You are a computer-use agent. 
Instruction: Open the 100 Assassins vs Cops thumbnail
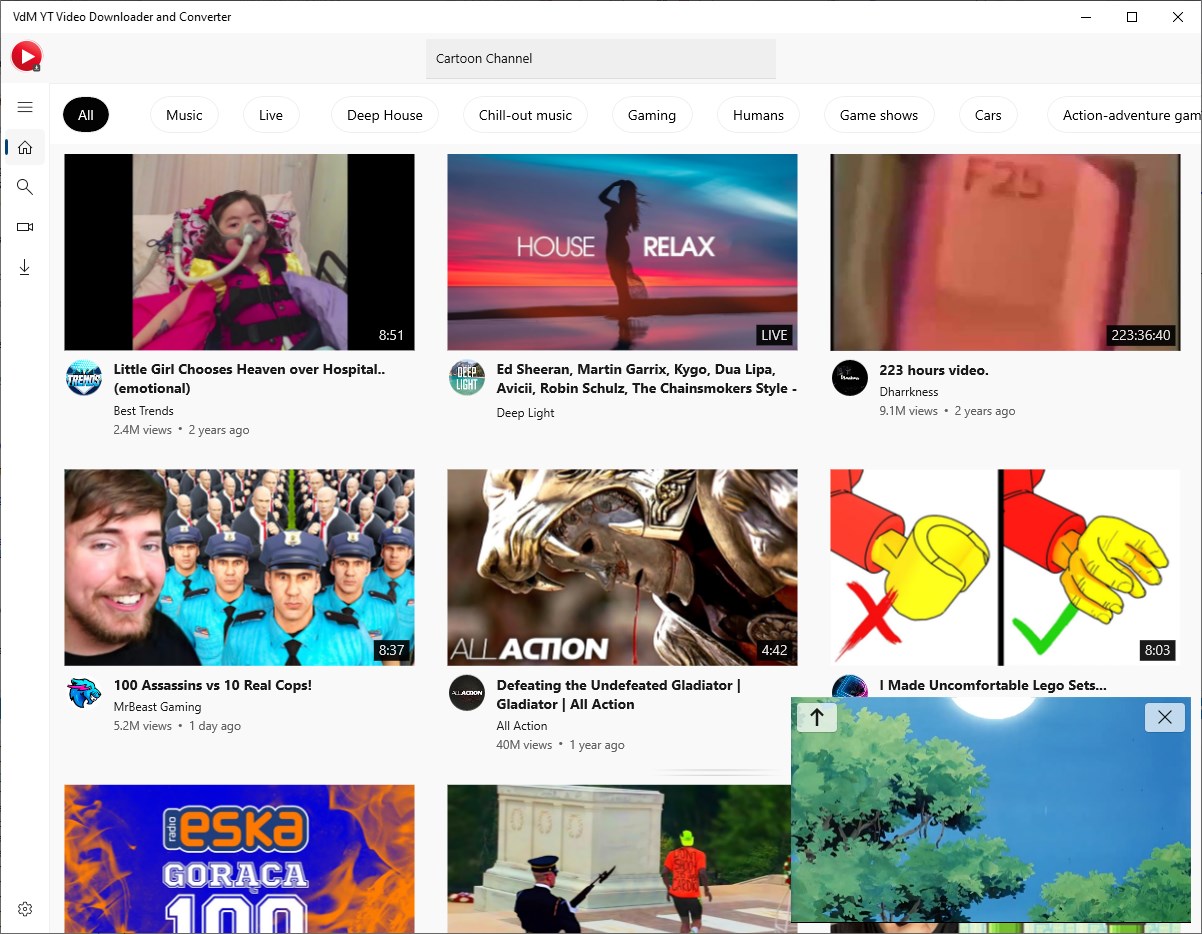239,568
